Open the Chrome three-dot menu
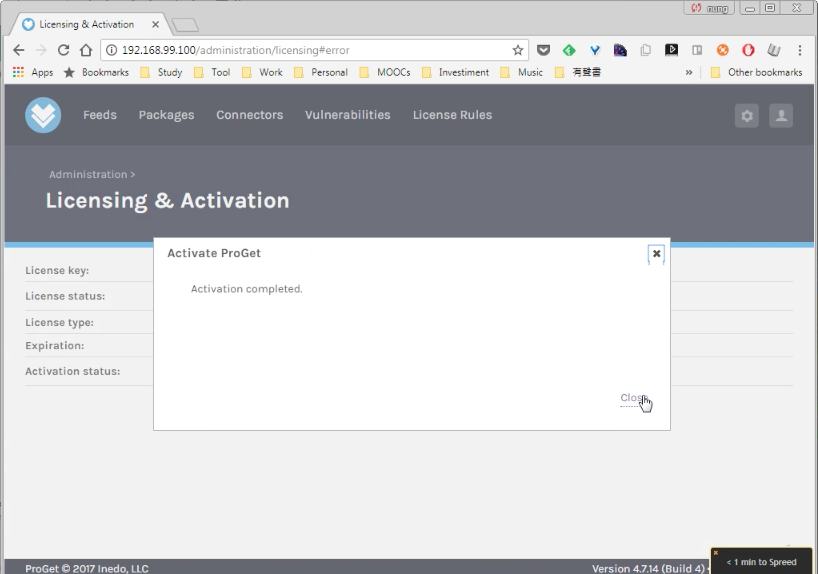 [x=800, y=50]
